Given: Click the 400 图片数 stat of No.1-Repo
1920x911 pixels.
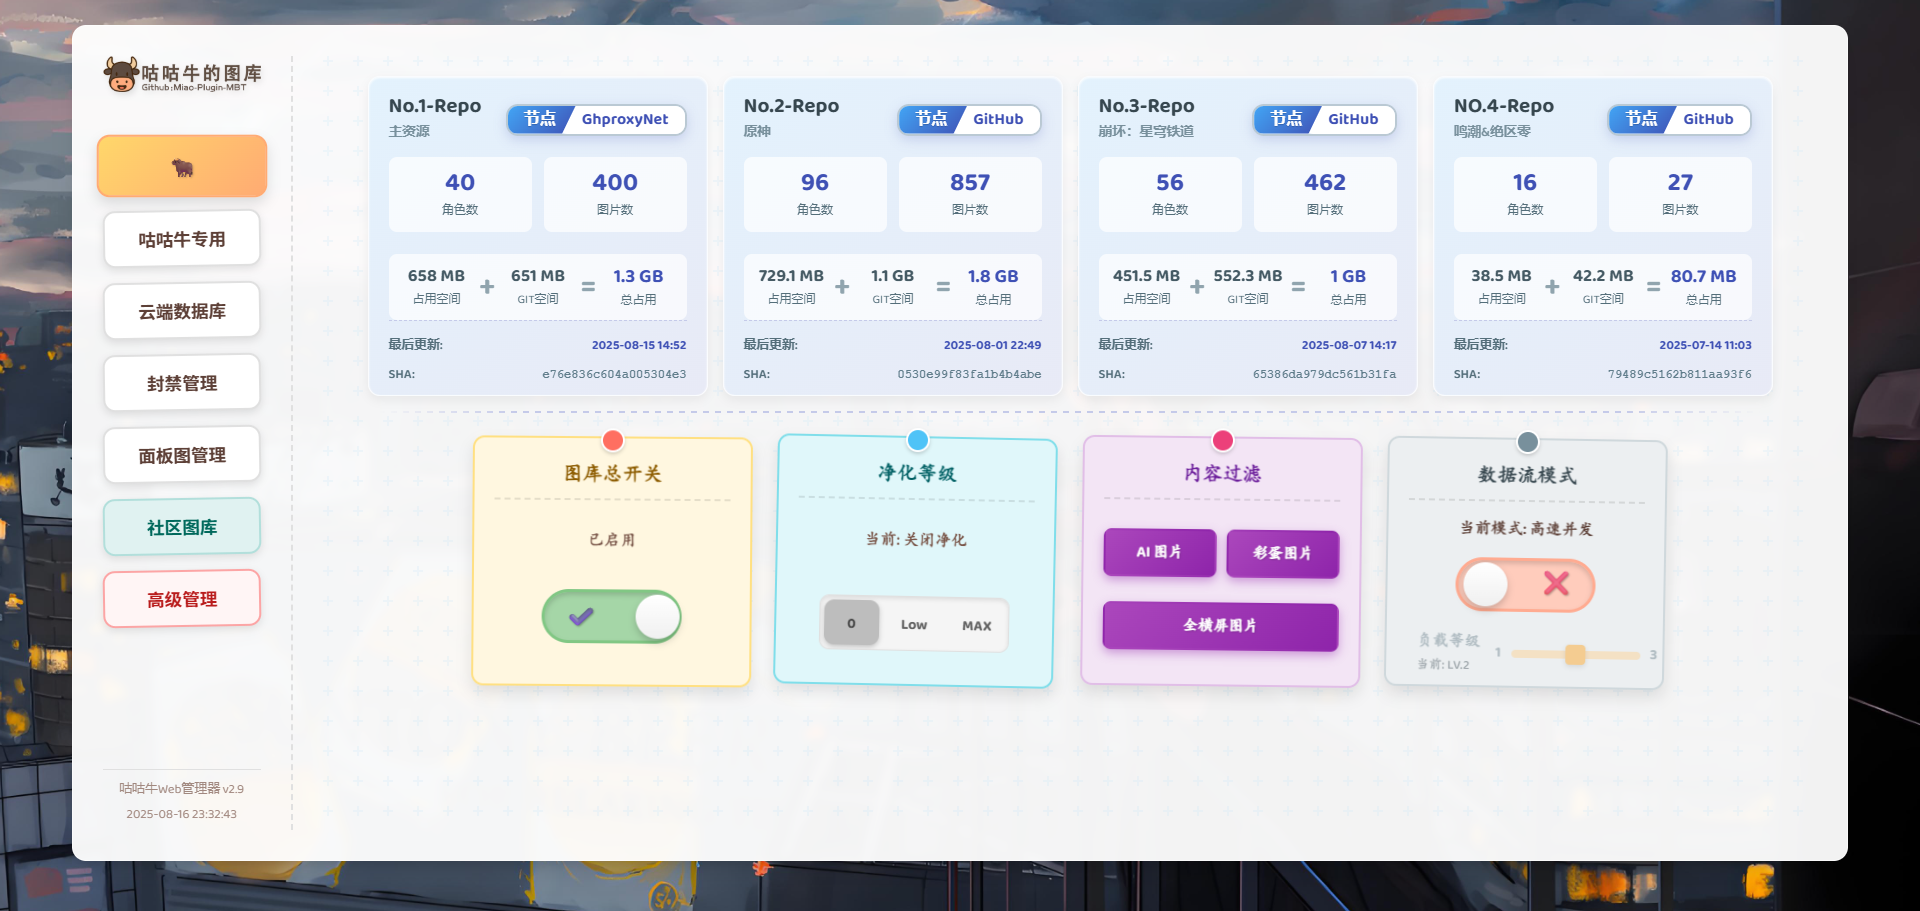Looking at the screenshot, I should [615, 194].
